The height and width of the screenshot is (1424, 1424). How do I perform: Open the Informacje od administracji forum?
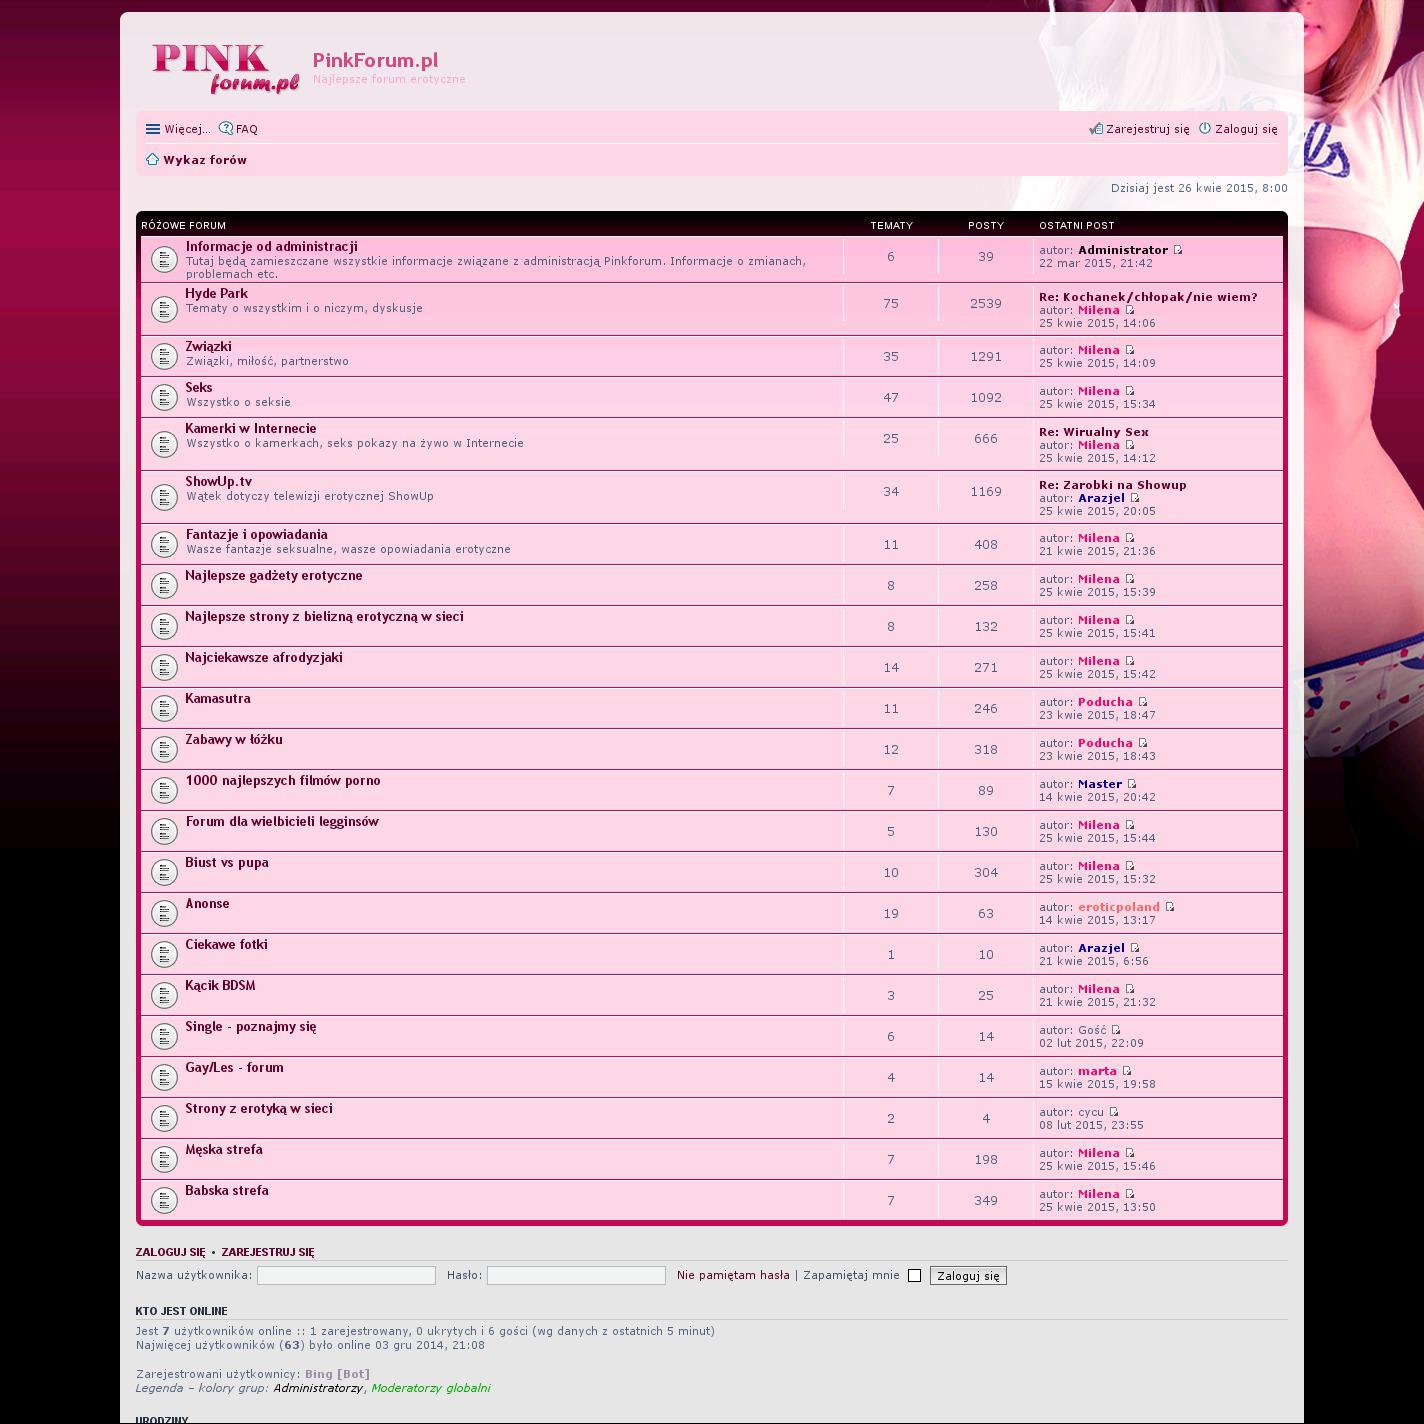[x=271, y=247]
